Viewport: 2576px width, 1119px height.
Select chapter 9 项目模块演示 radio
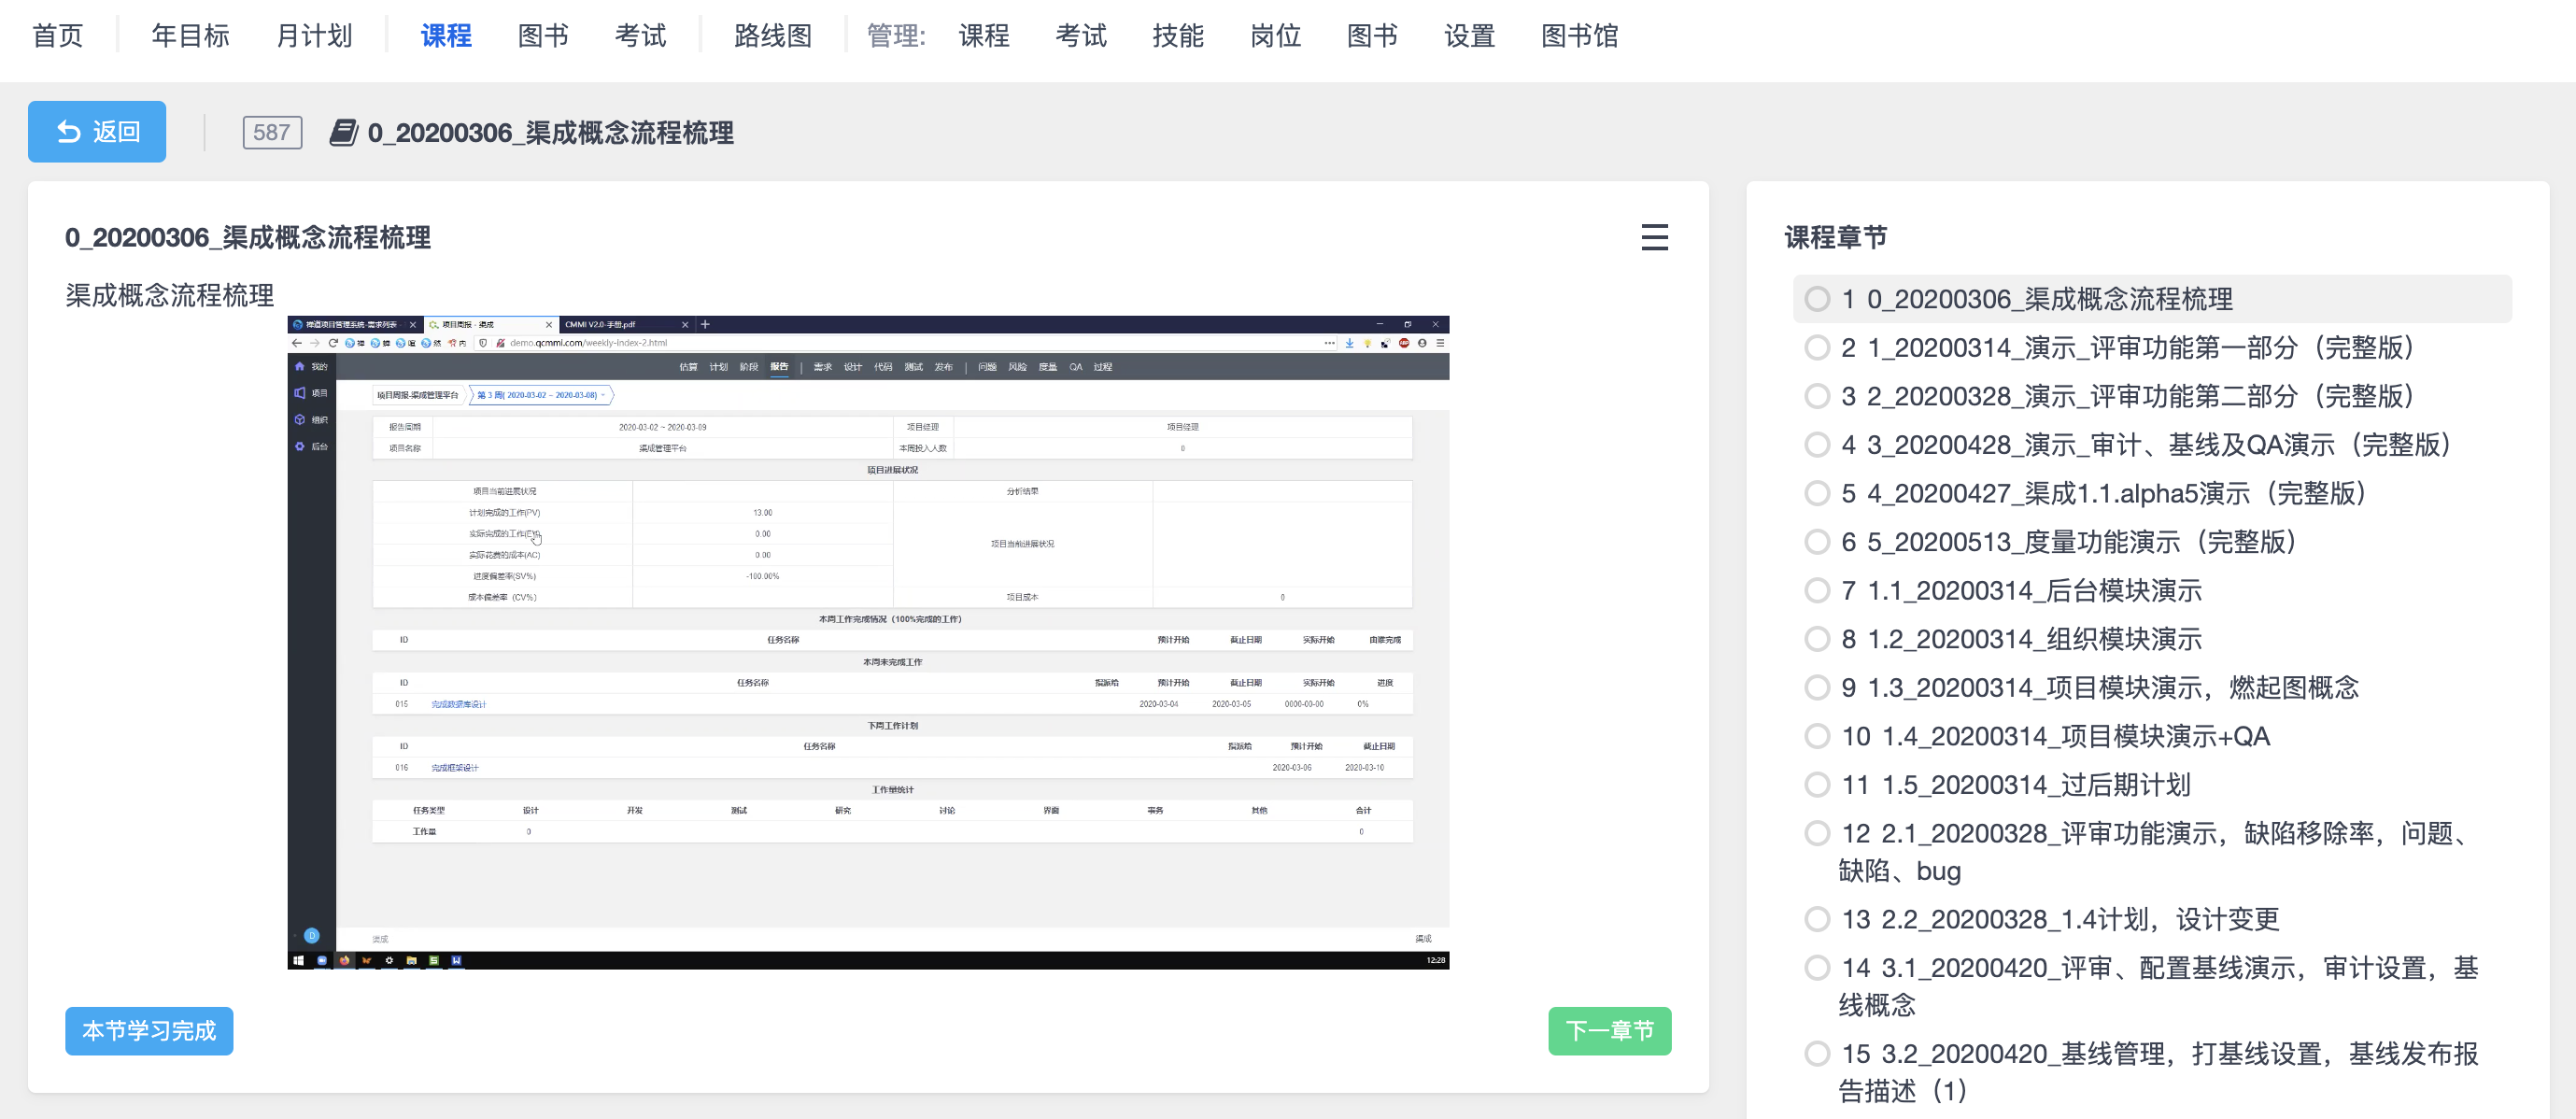click(x=1817, y=688)
